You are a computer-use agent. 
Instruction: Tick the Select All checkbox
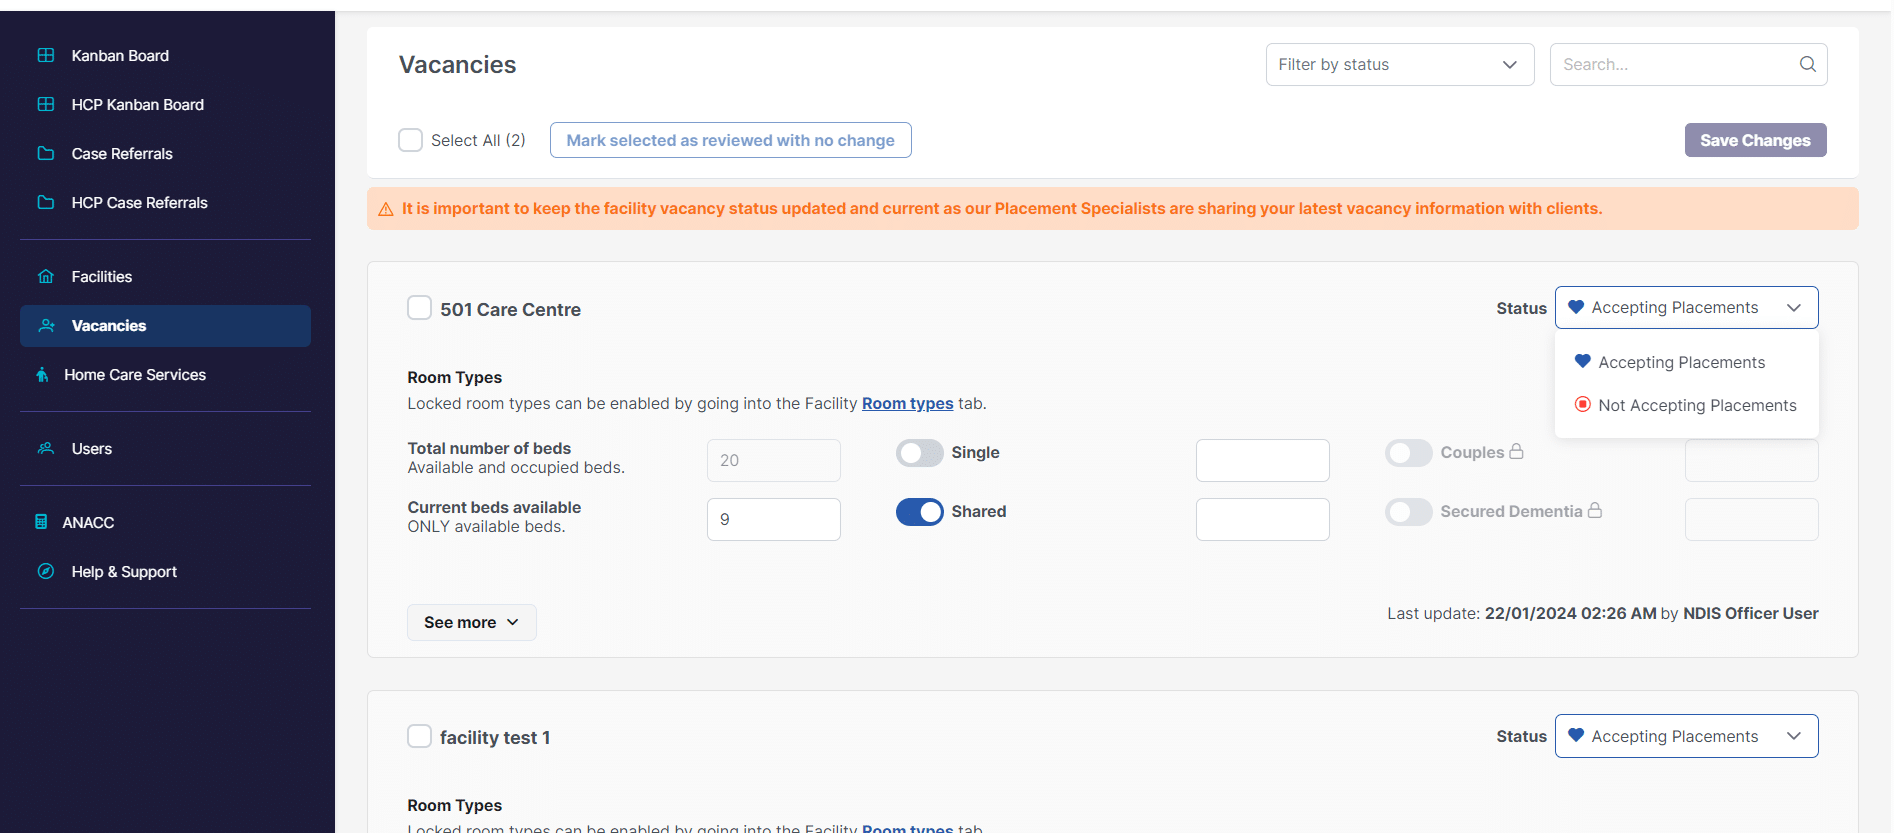(x=410, y=140)
